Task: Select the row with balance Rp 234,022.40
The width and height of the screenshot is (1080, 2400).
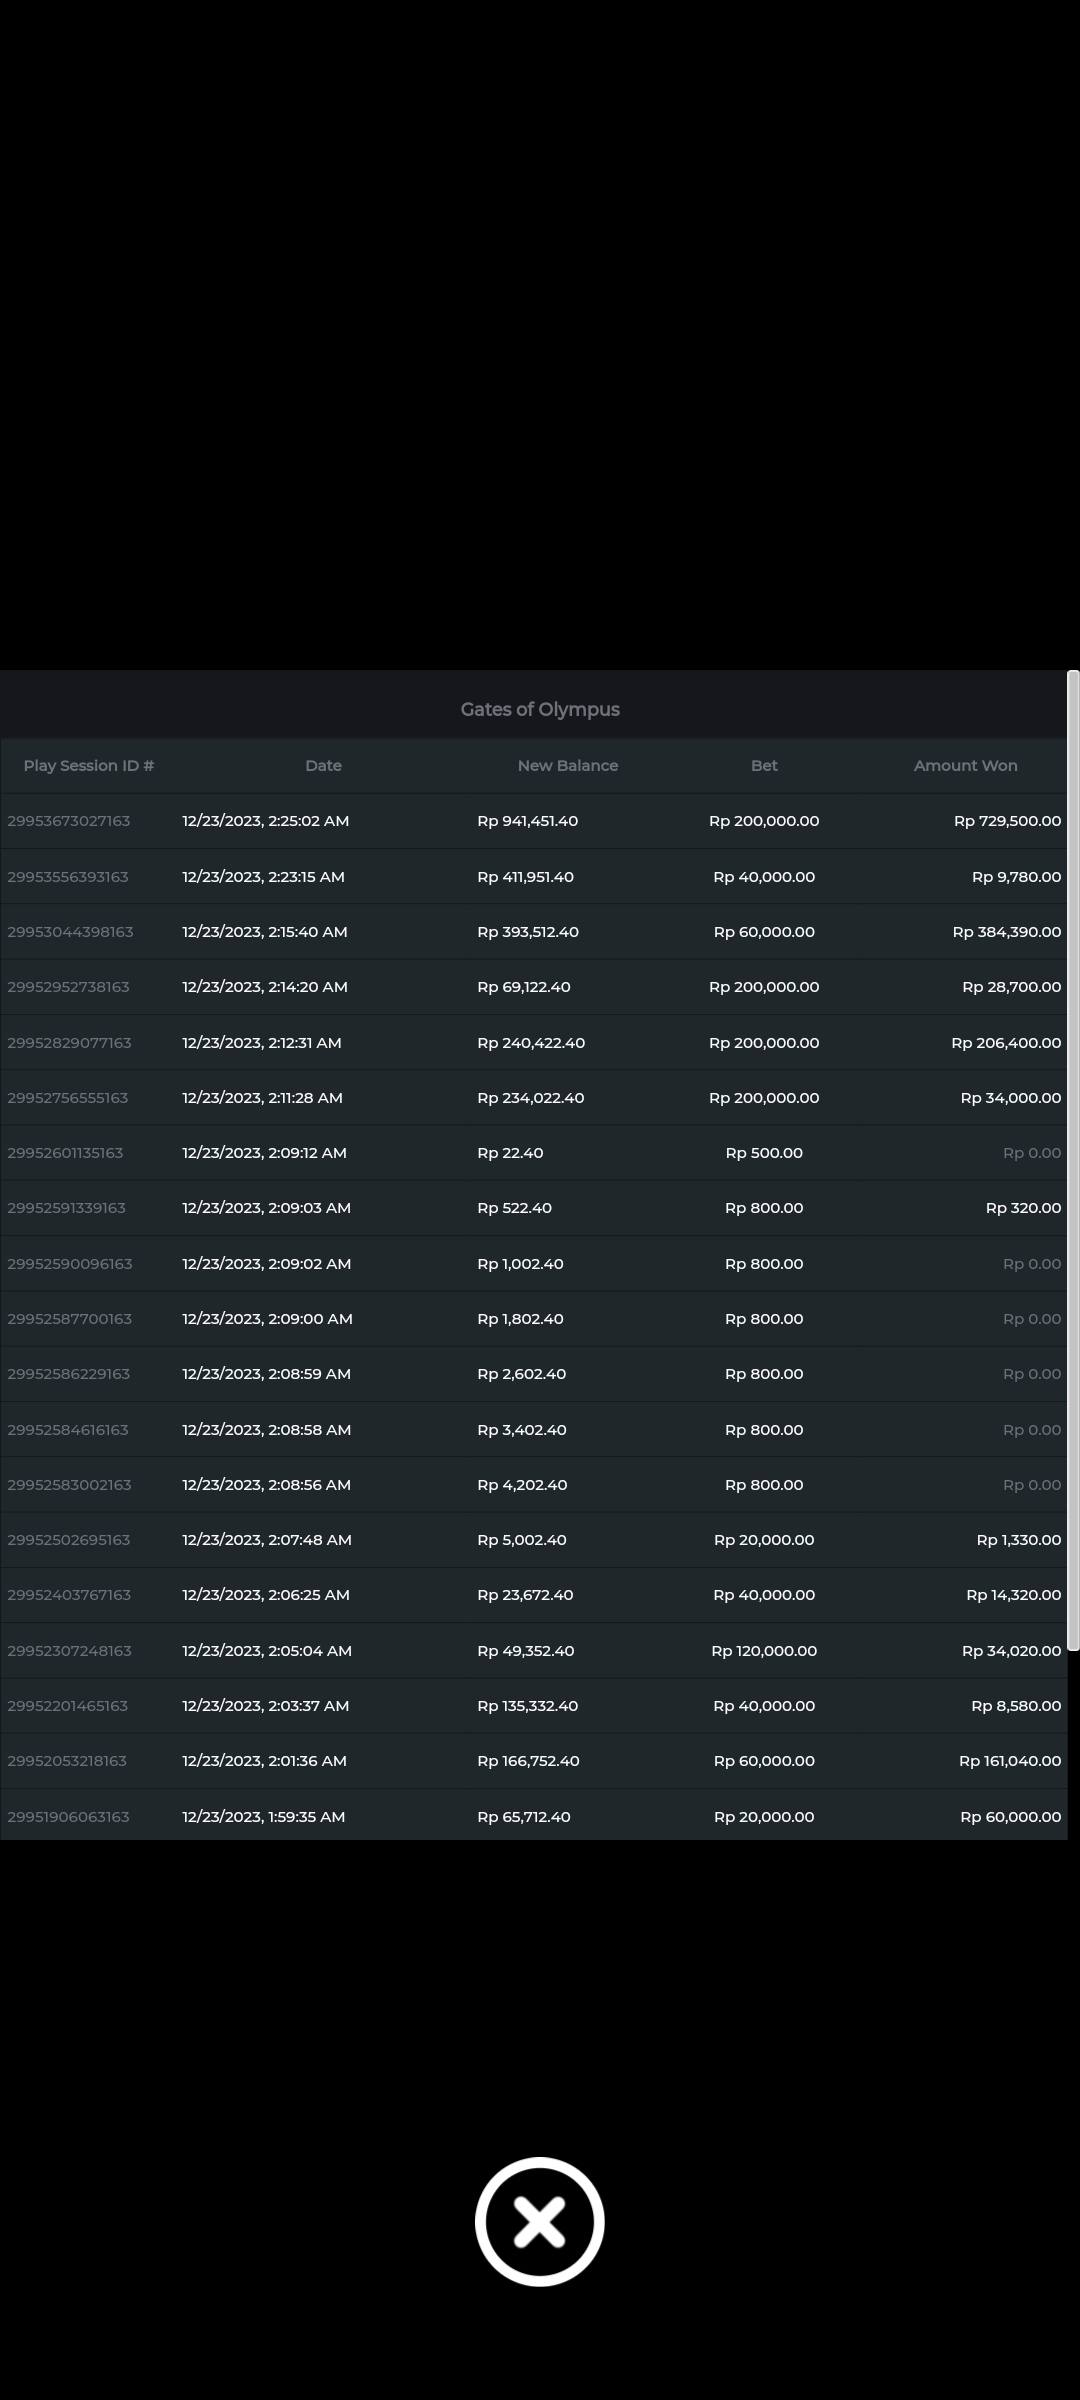Action: pyautogui.click(x=531, y=1098)
